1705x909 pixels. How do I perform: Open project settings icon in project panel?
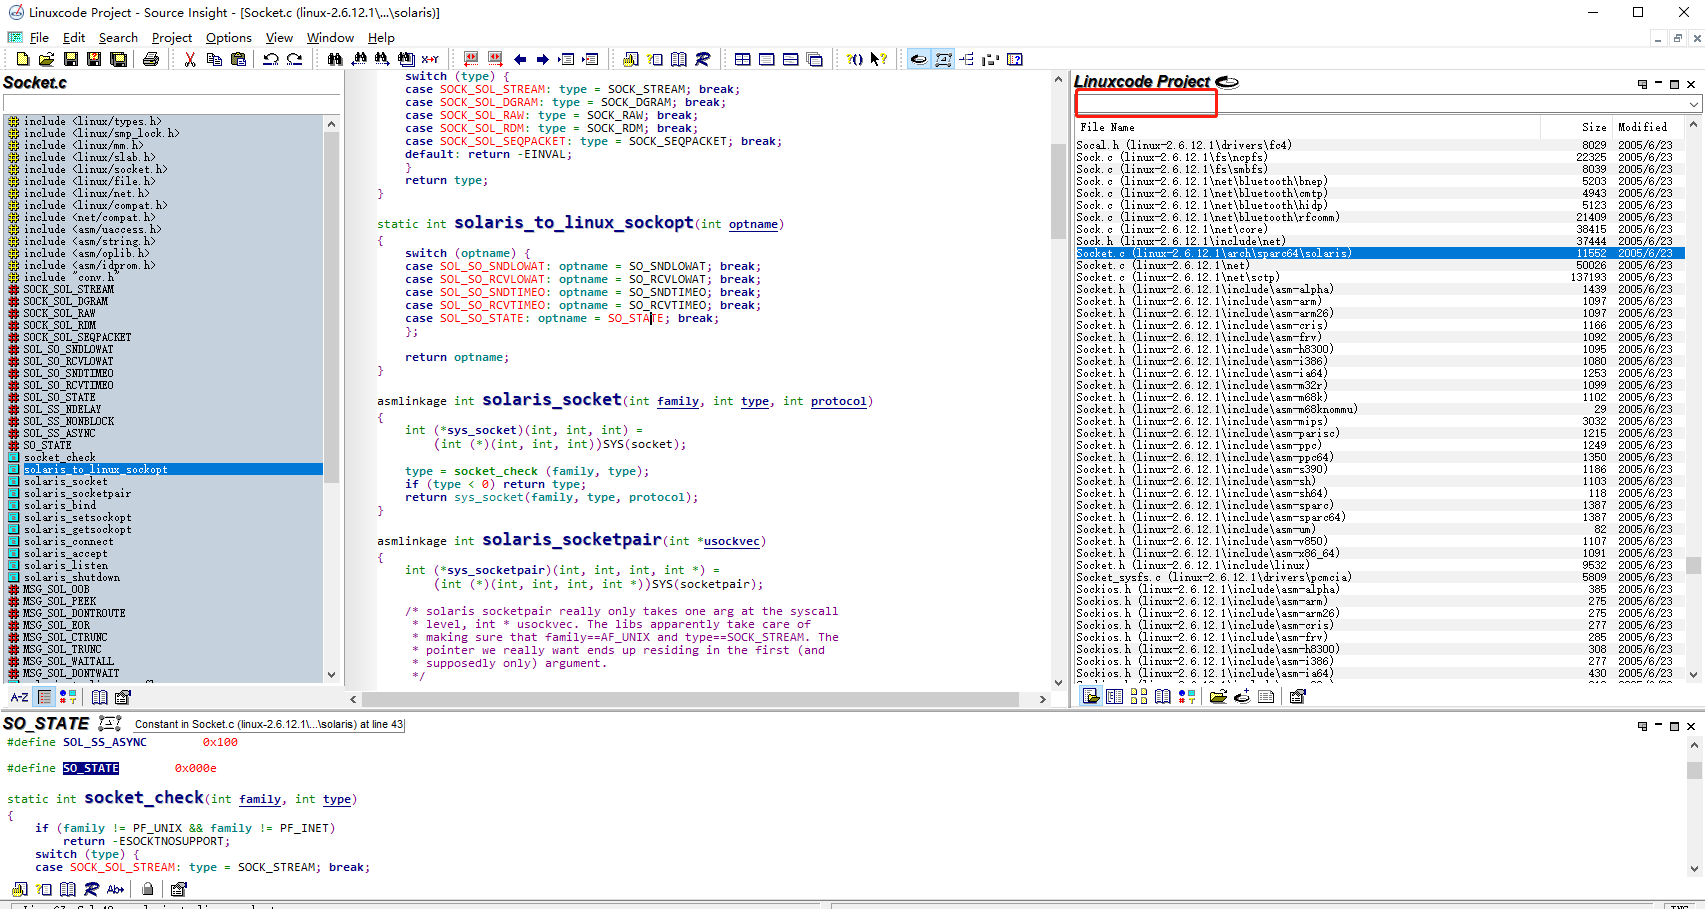(x=1297, y=696)
